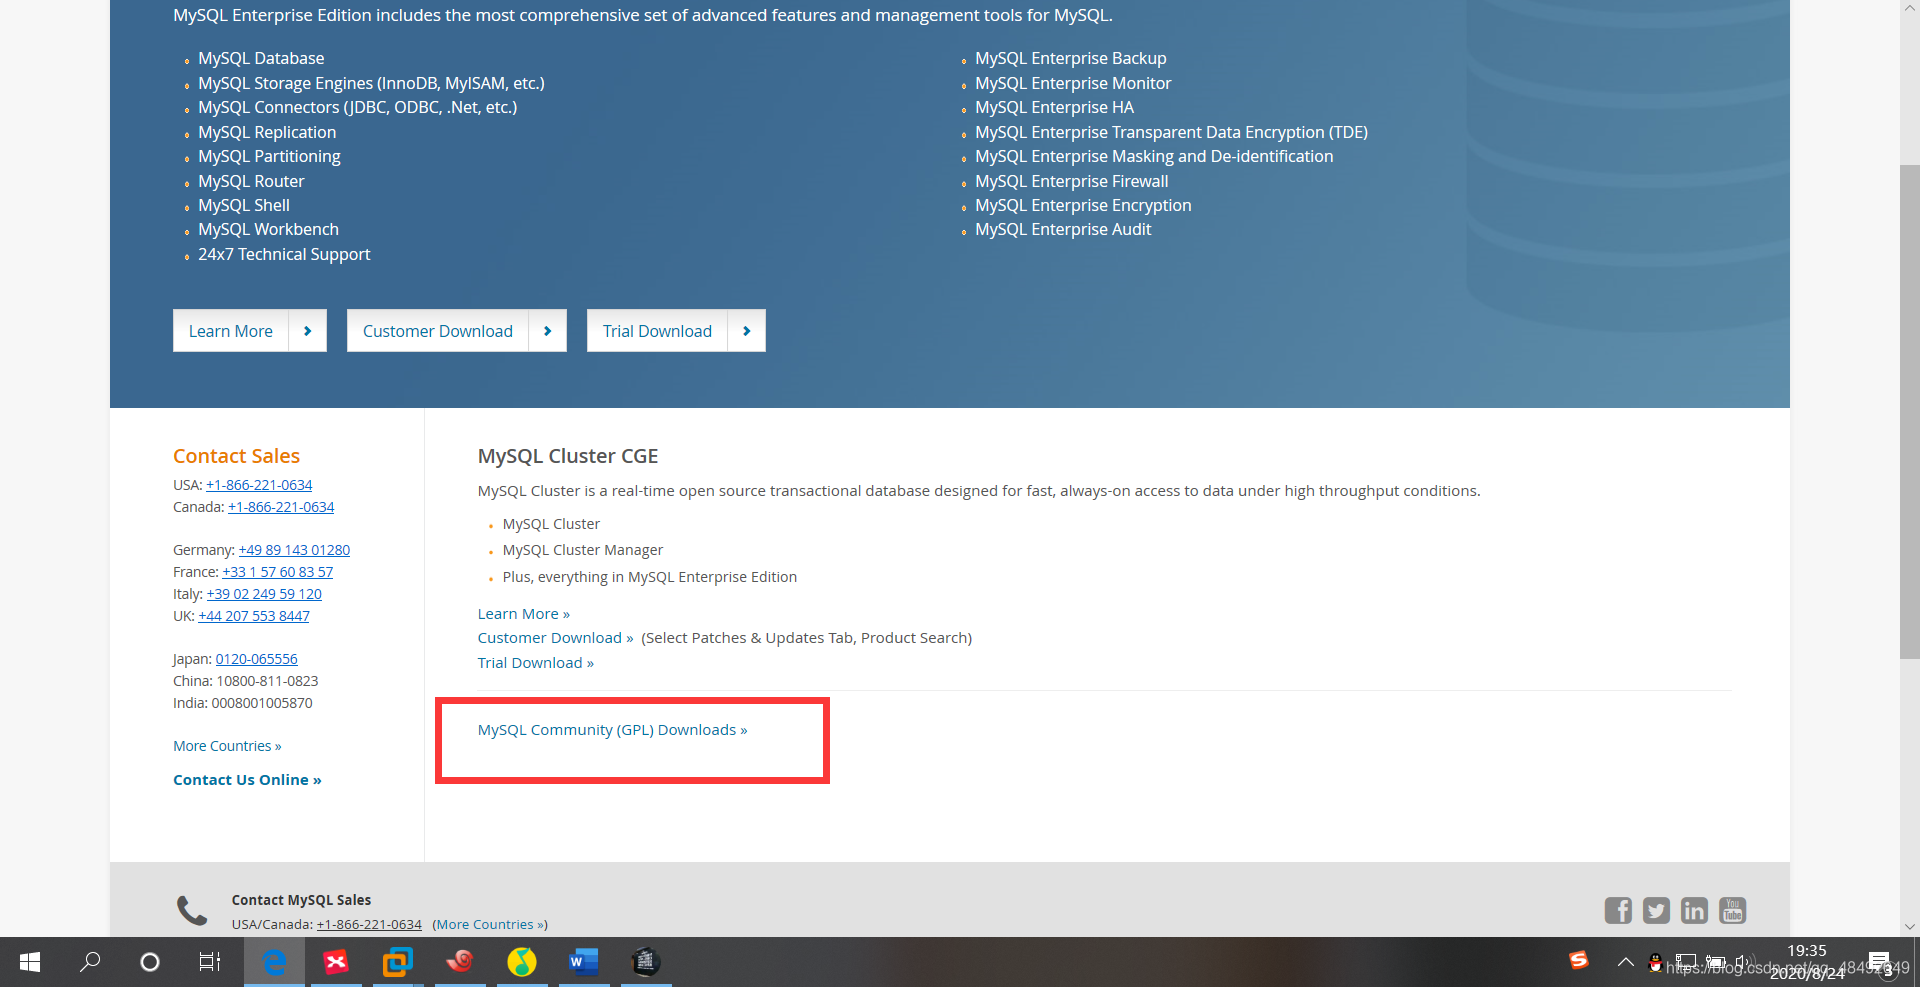Open Action Center notifications
This screenshot has width=1920, height=987.
point(1880,962)
